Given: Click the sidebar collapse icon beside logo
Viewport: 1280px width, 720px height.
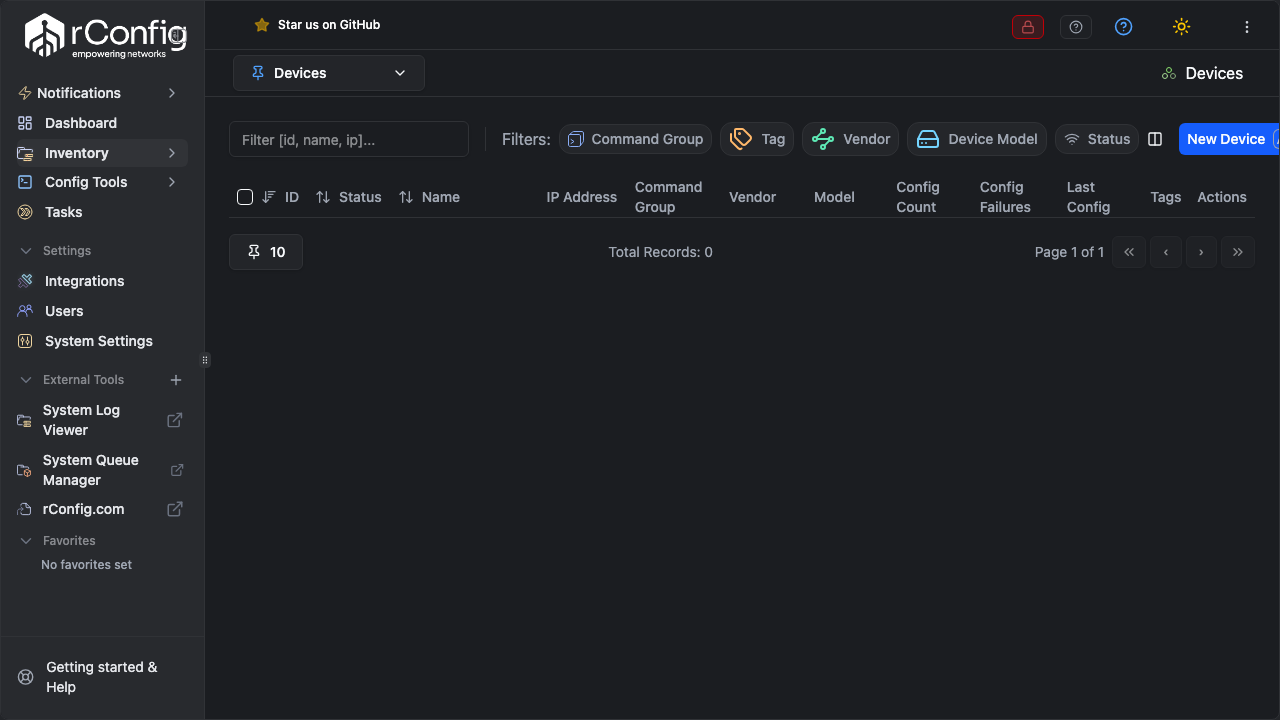Looking at the screenshot, I should 177,35.
